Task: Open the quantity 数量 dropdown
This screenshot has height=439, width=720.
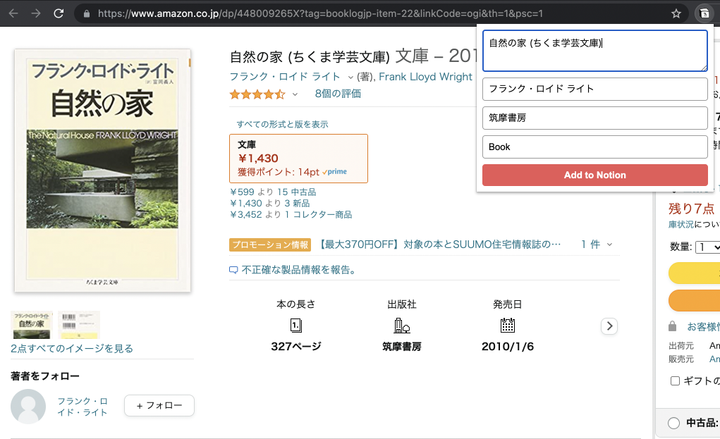Action: pyautogui.click(x=708, y=246)
